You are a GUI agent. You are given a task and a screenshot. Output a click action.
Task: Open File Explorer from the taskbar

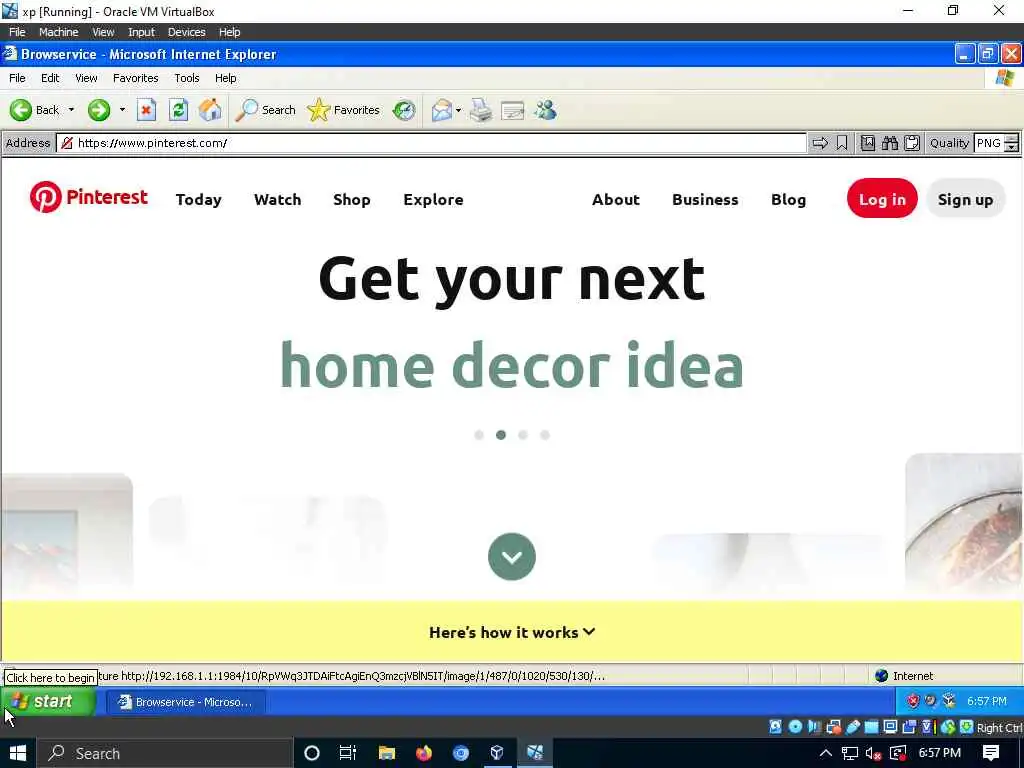pyautogui.click(x=387, y=753)
